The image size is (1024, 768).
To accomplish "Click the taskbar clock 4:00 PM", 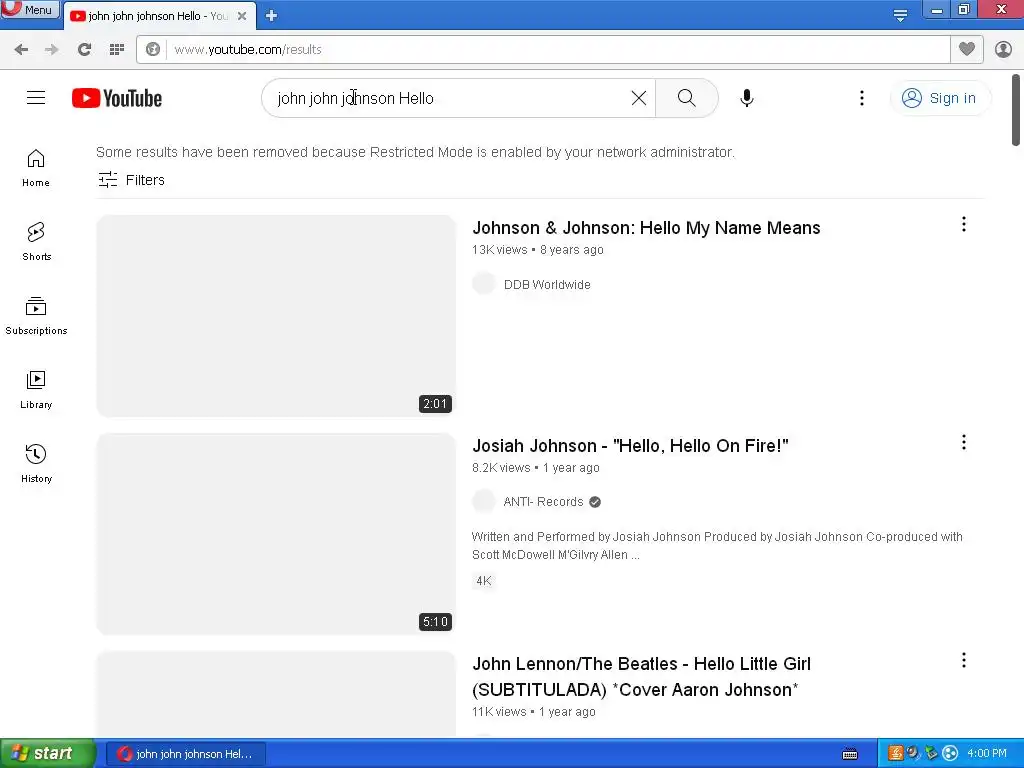I will tap(987, 754).
